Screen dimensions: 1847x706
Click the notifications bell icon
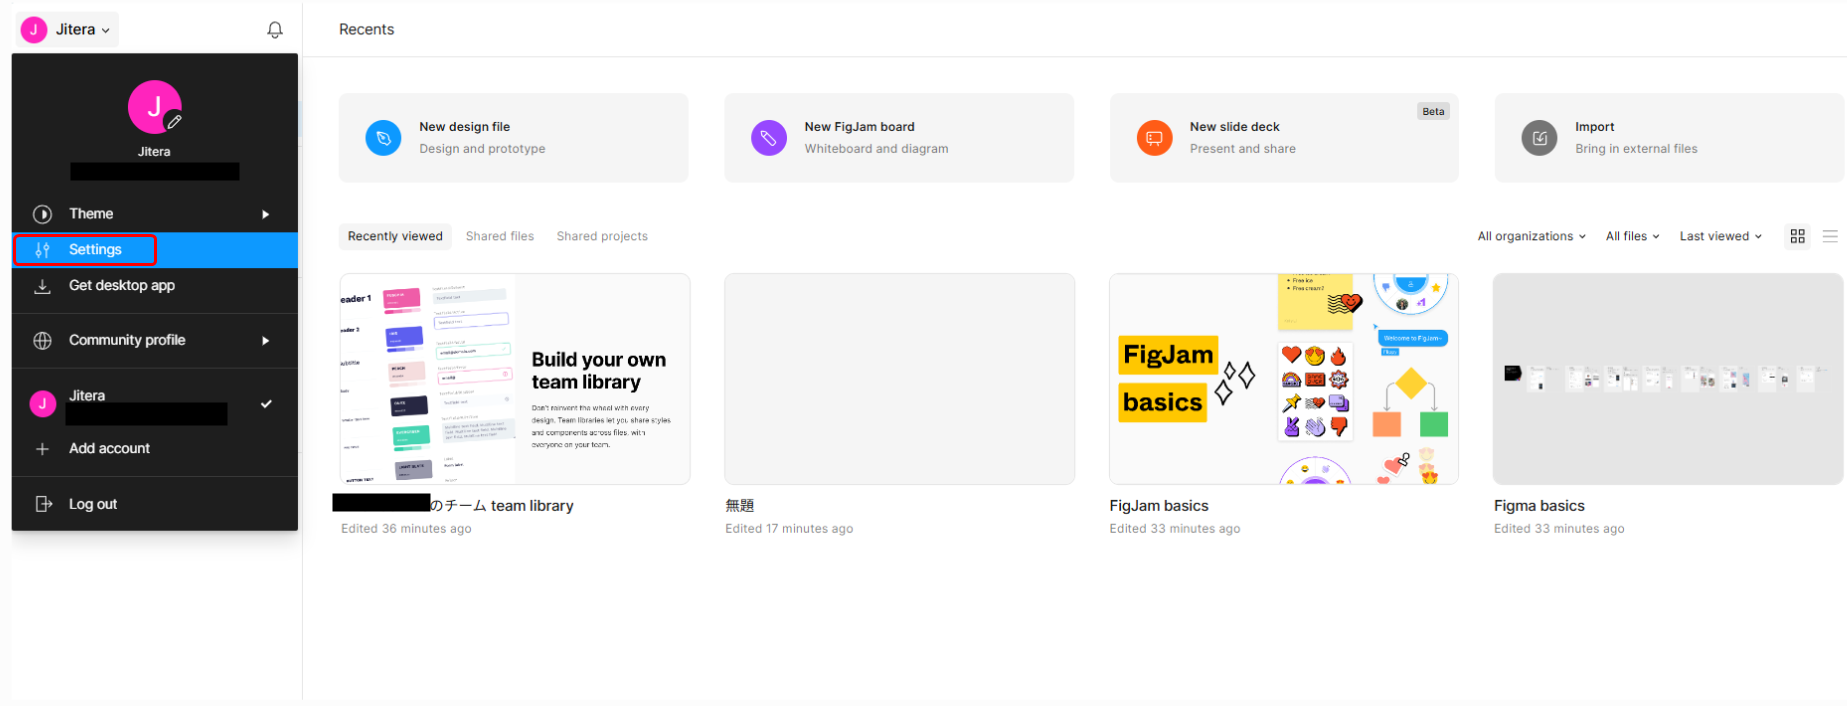[x=275, y=30]
